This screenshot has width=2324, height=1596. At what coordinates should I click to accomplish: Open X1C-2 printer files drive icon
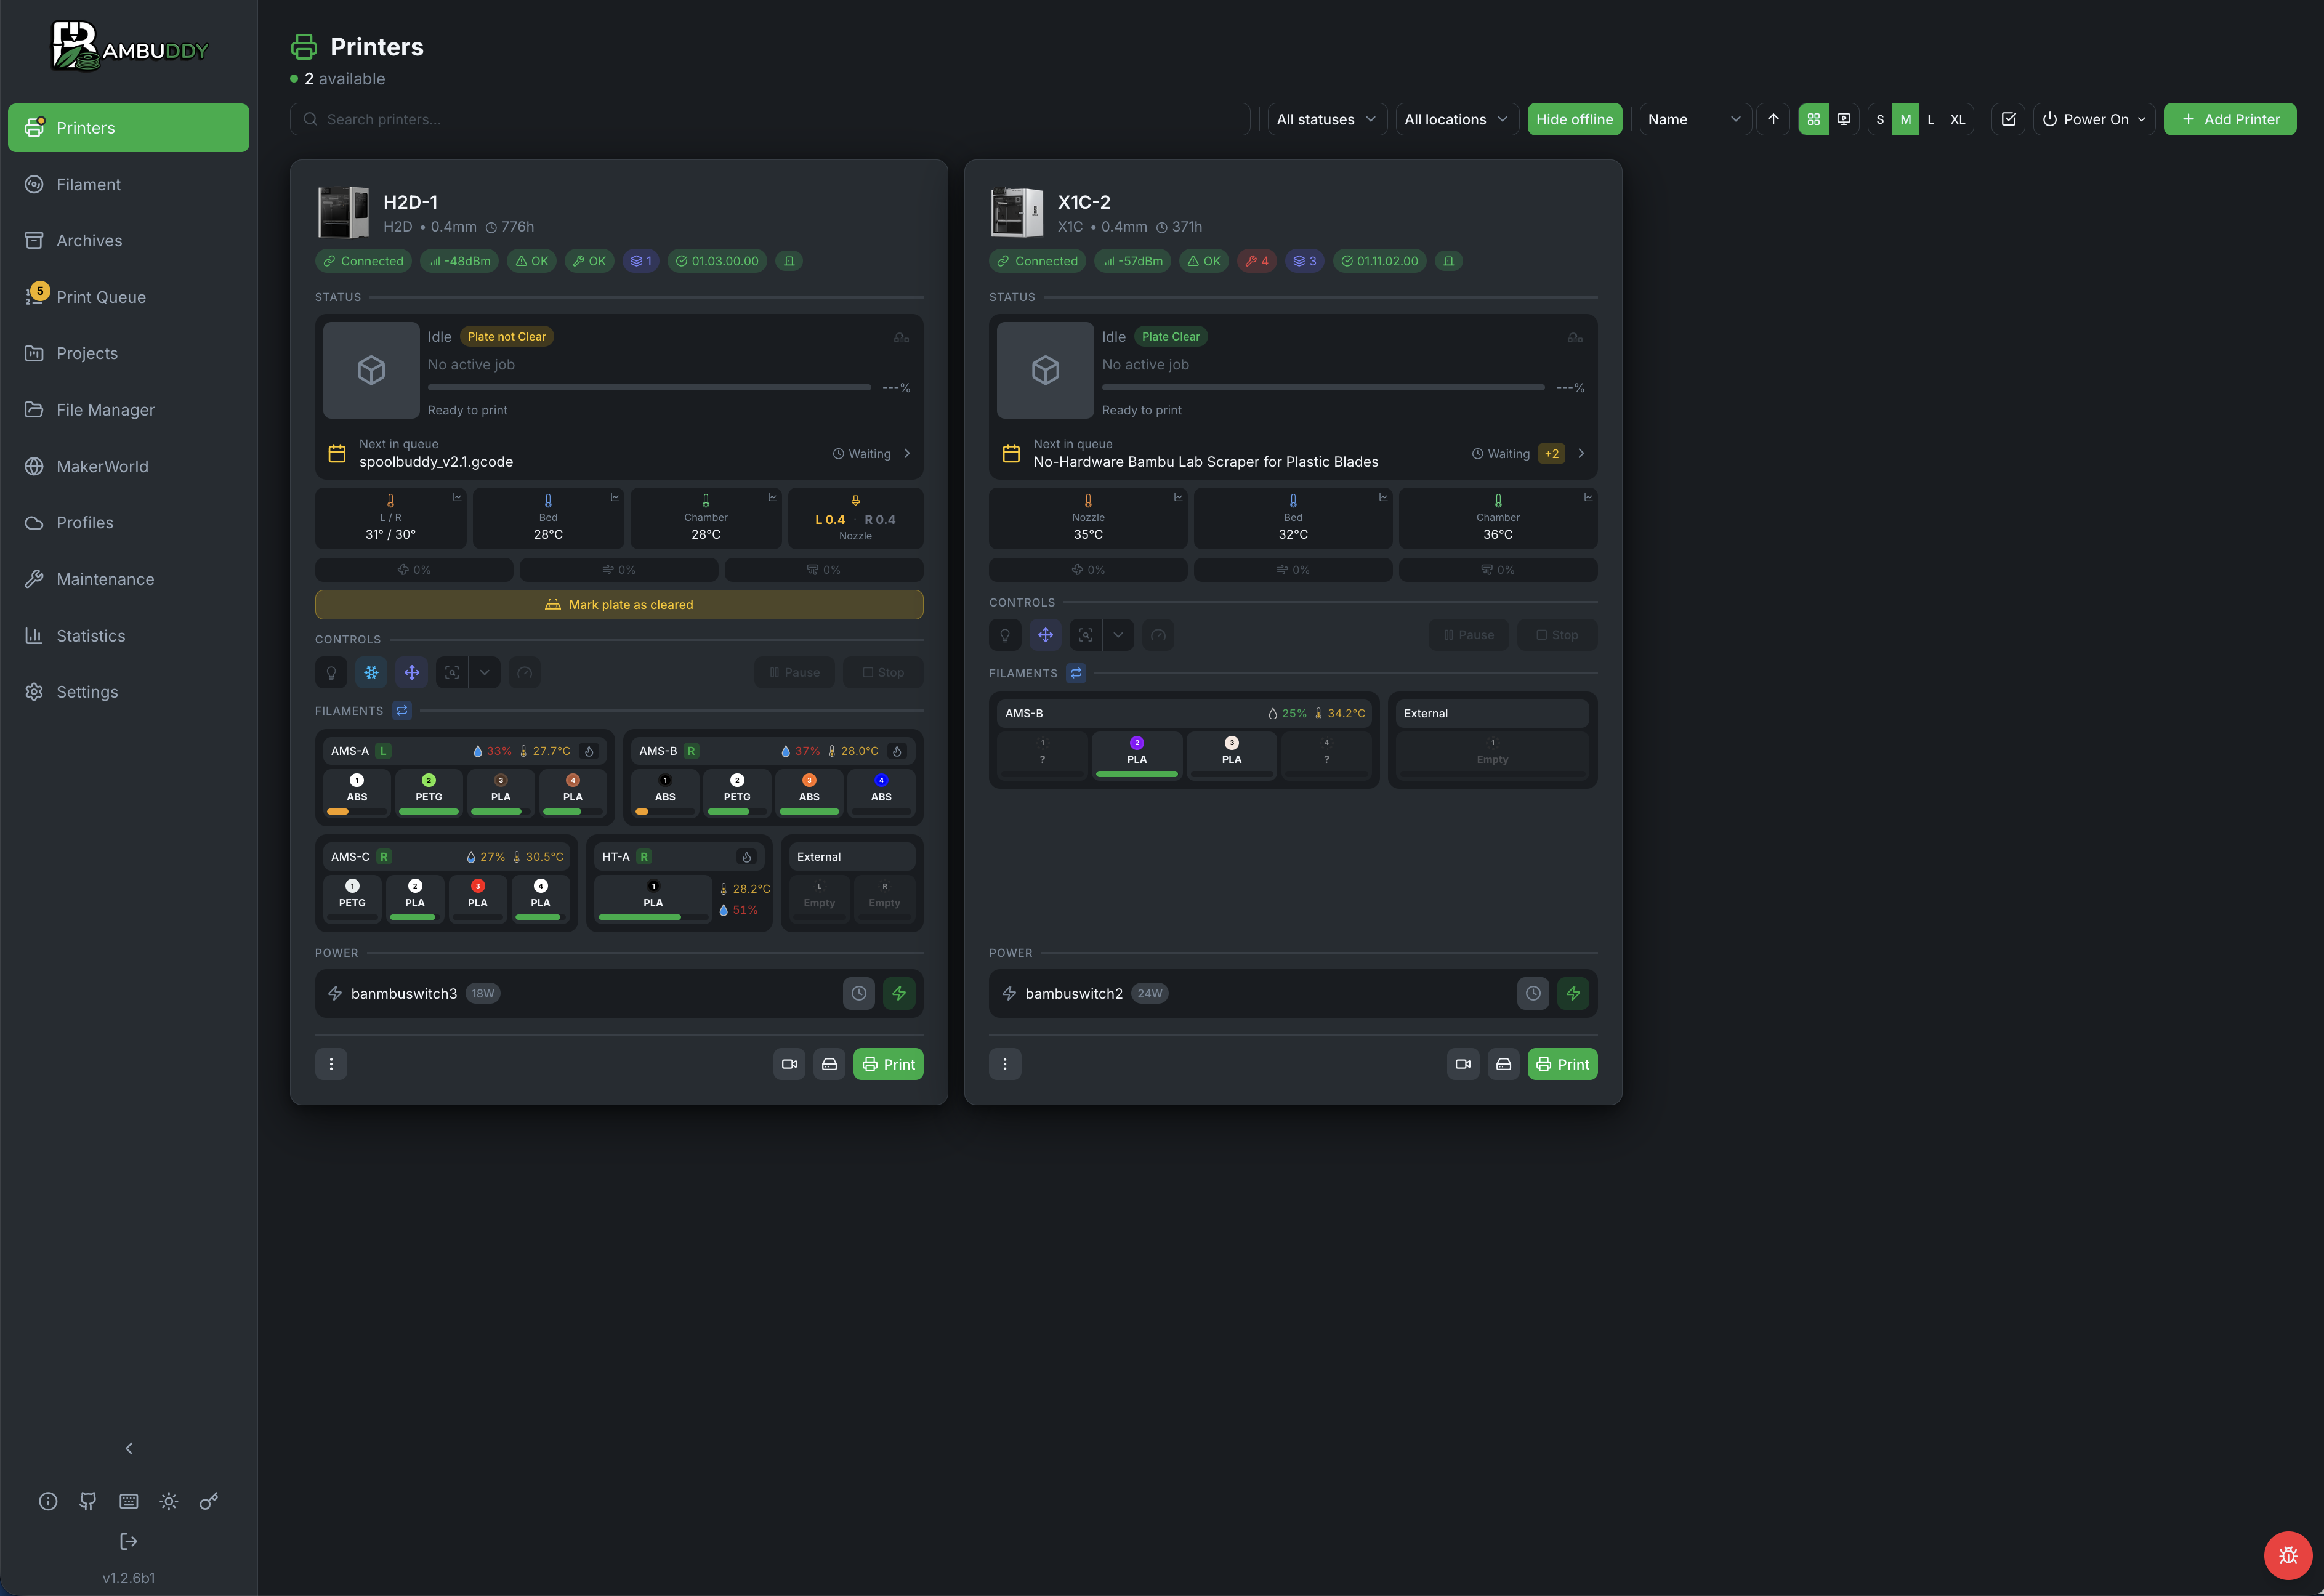[x=1503, y=1064]
